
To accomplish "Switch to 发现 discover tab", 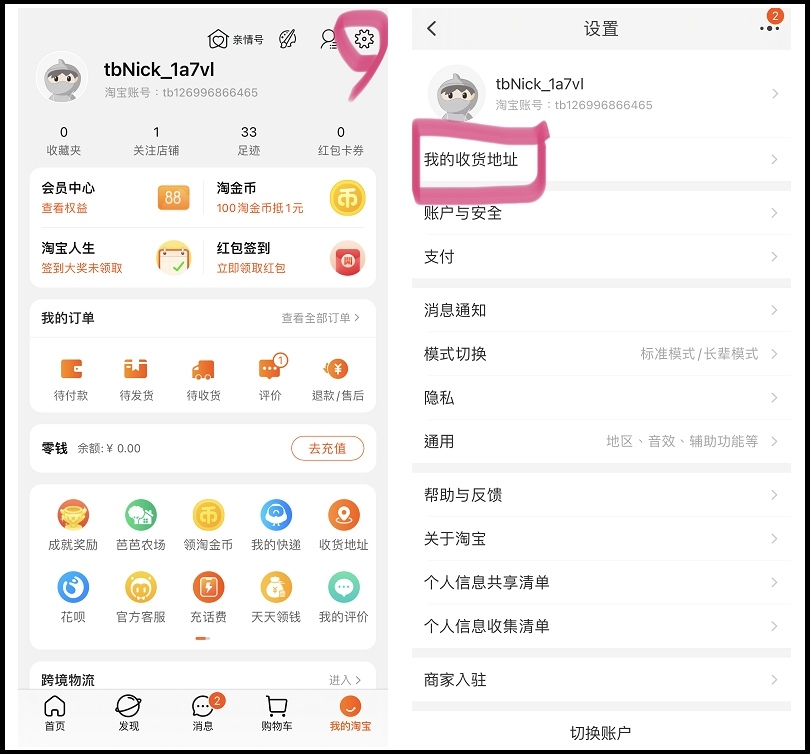I will (129, 714).
